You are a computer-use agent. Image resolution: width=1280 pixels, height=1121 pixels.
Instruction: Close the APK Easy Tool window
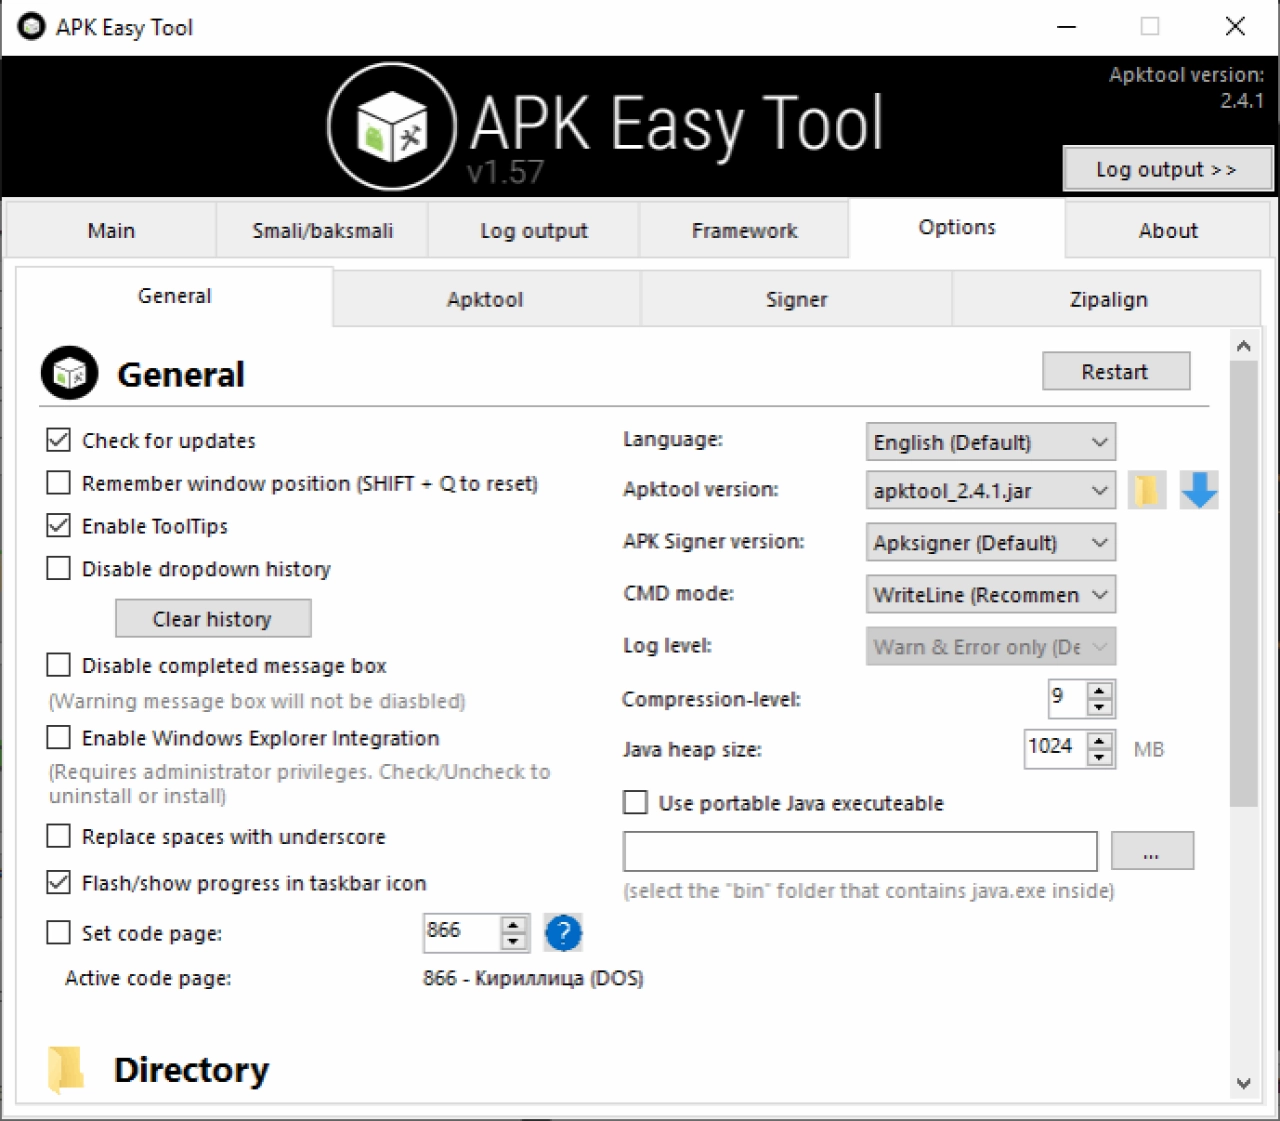click(1235, 27)
